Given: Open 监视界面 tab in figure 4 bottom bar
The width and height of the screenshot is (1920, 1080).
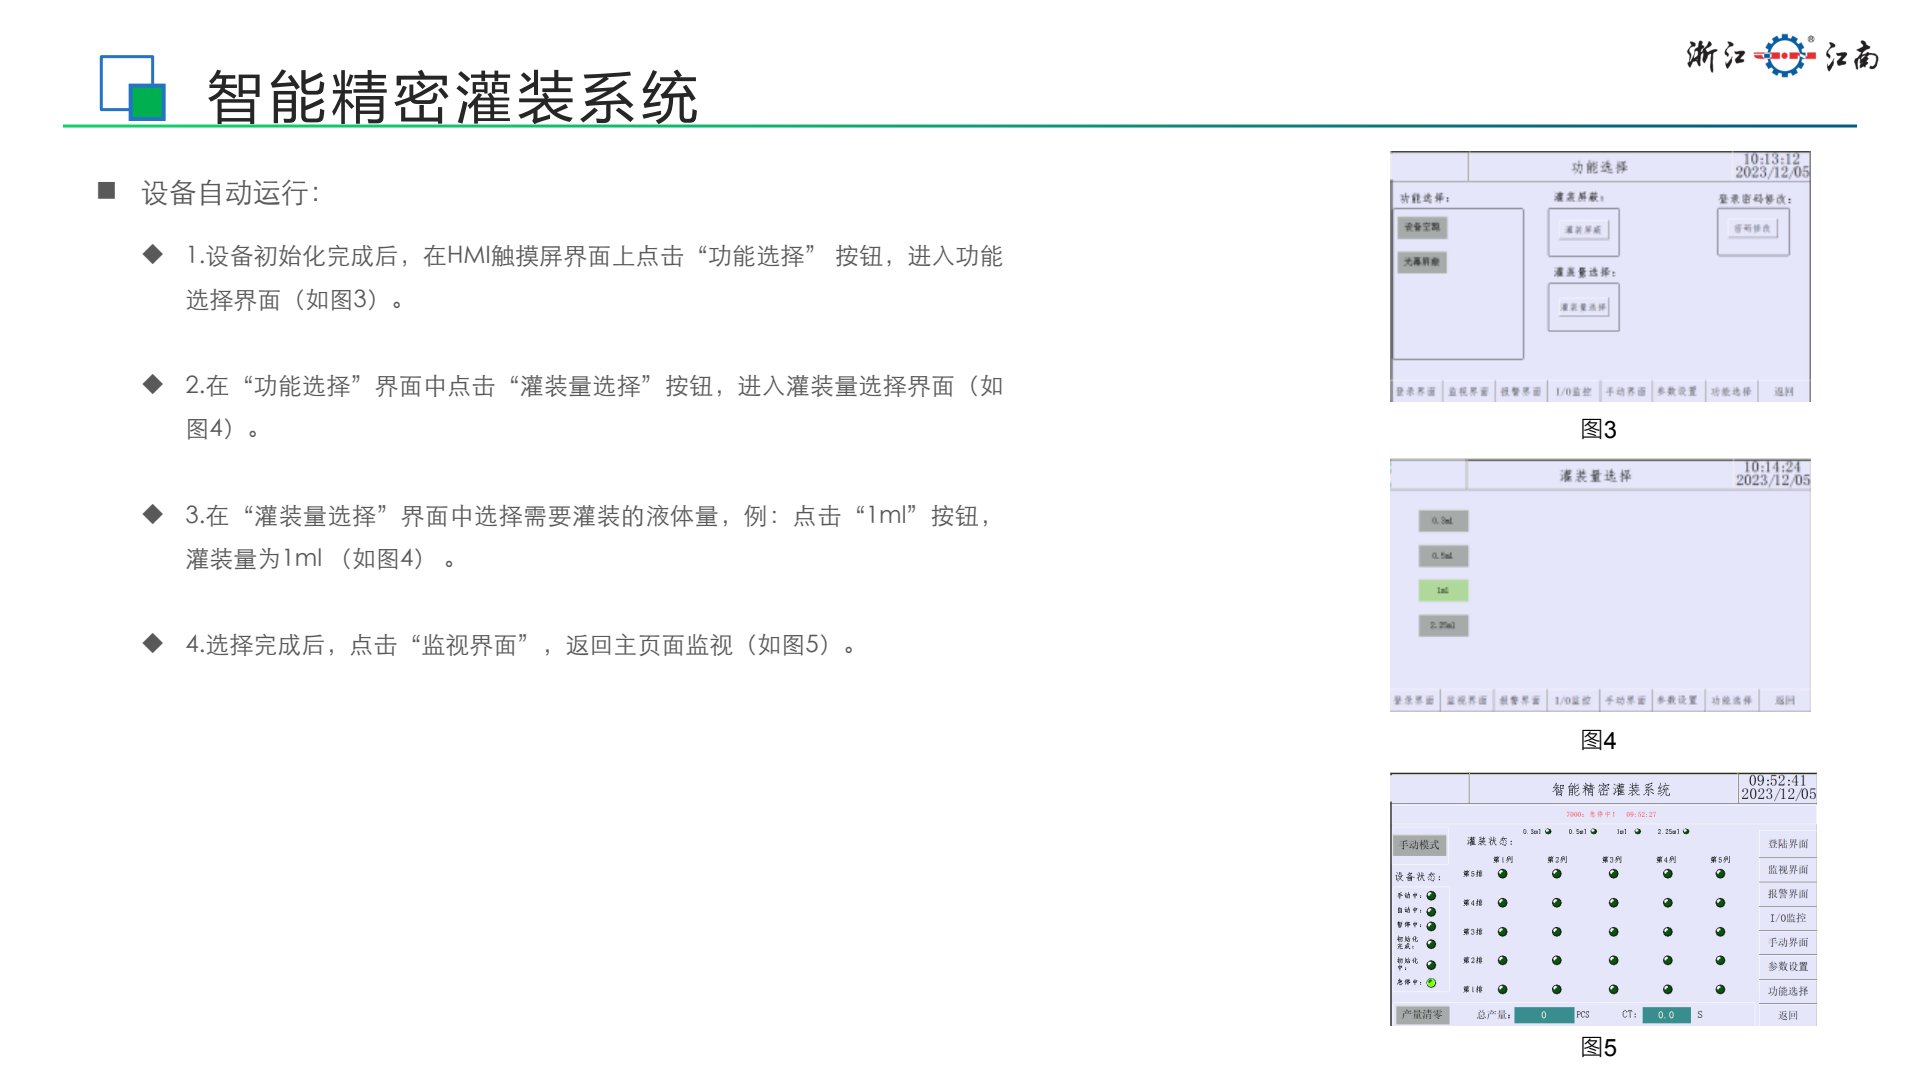Looking at the screenshot, I should coord(1467,700).
